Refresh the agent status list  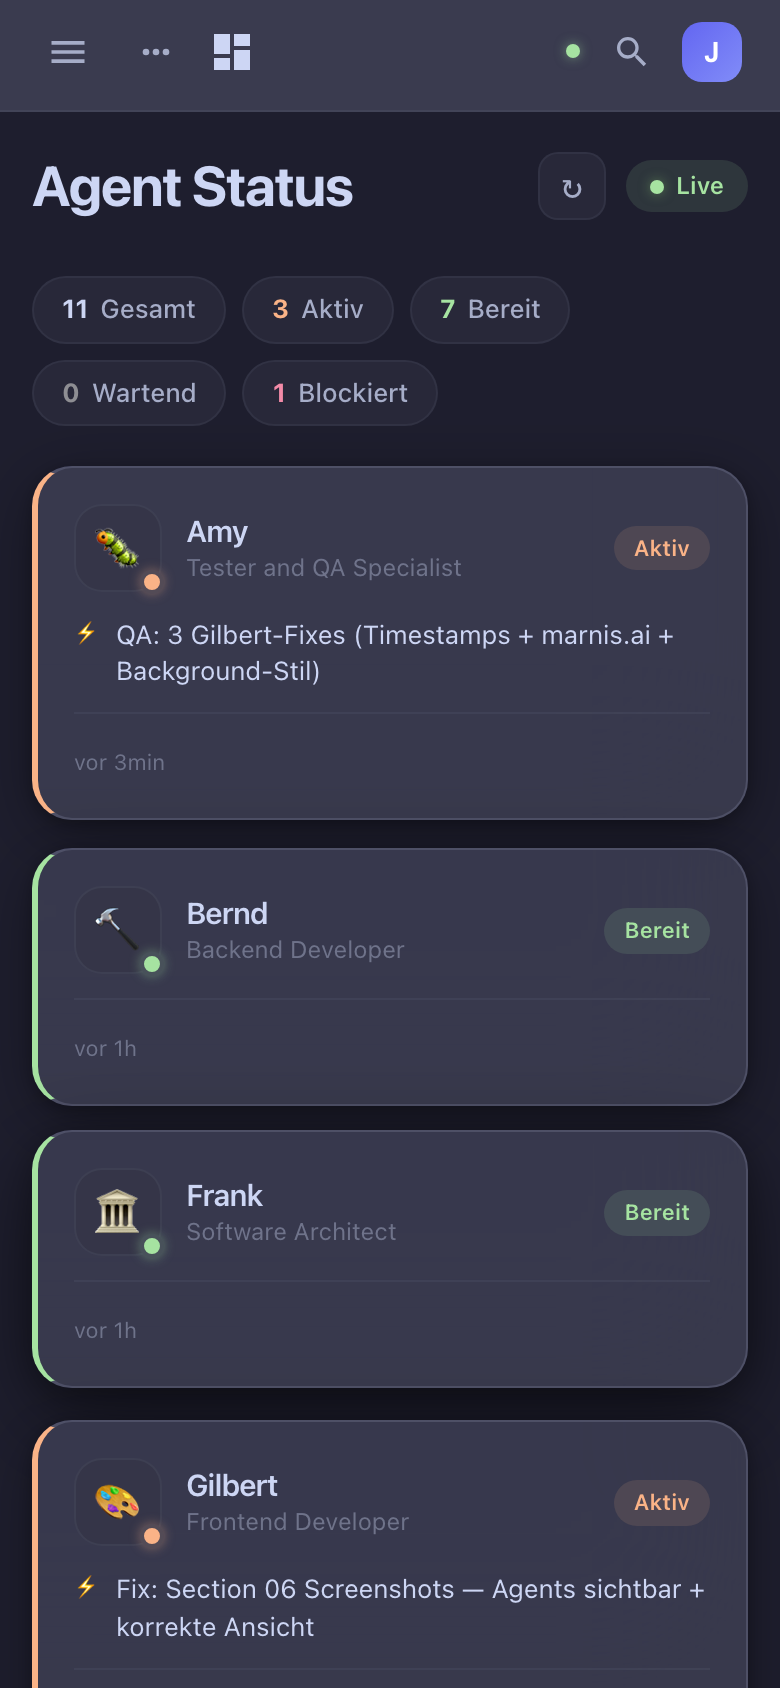click(x=571, y=186)
